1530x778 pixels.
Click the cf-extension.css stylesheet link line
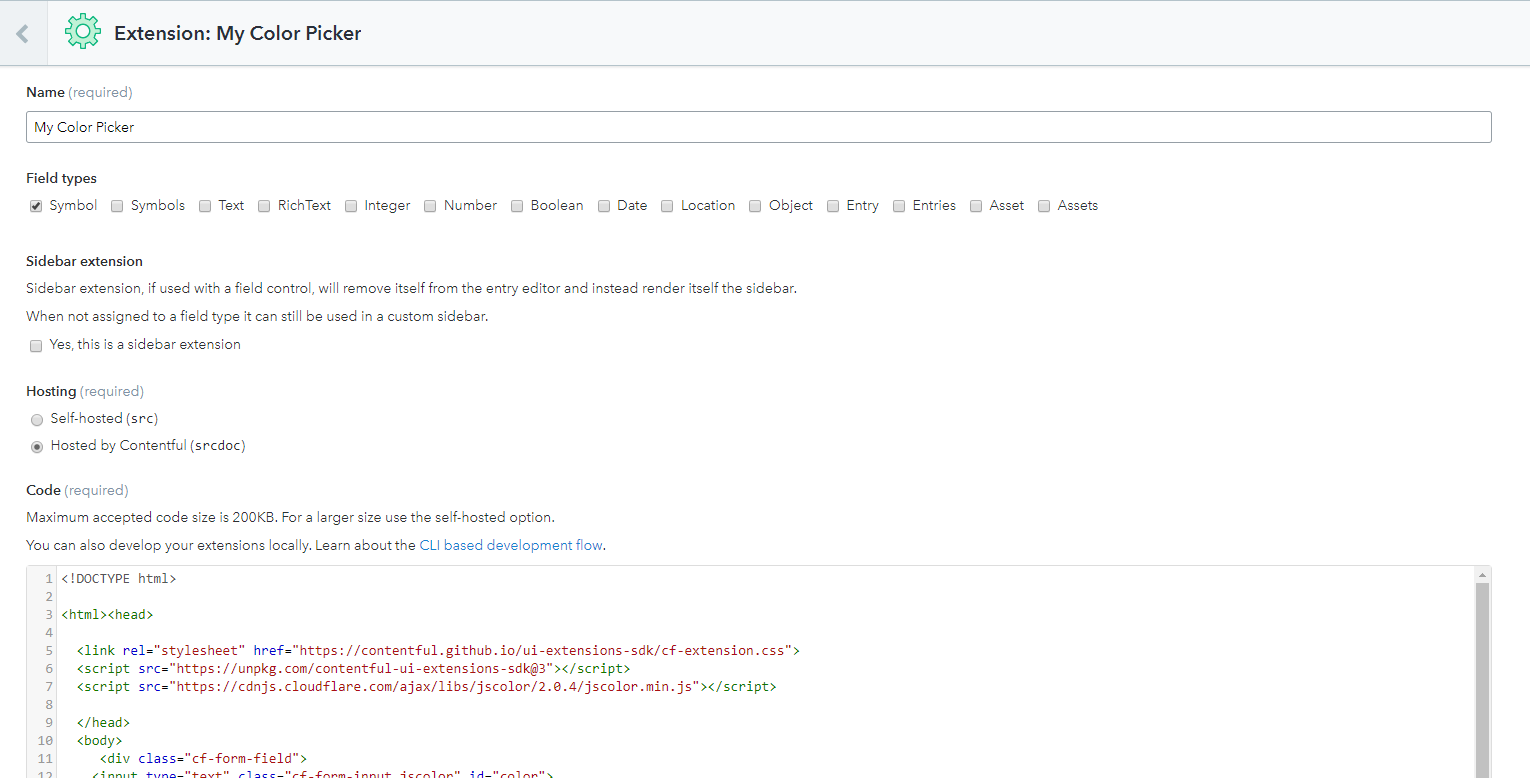coord(438,650)
